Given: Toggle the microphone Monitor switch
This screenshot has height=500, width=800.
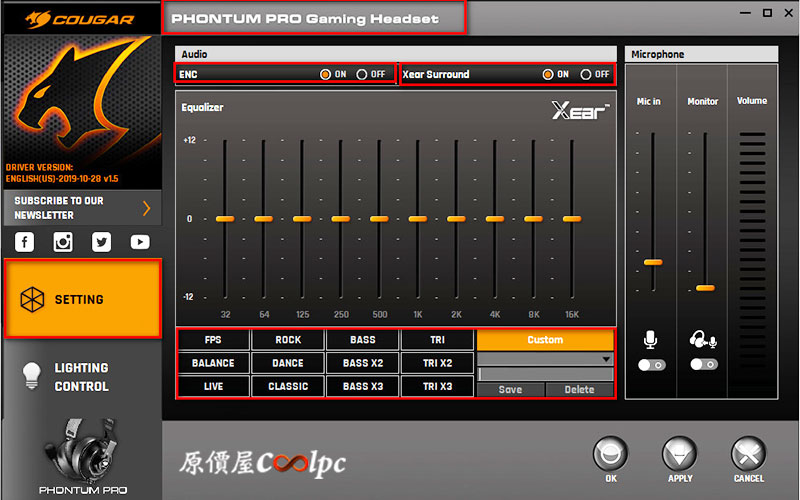Looking at the screenshot, I should (704, 365).
